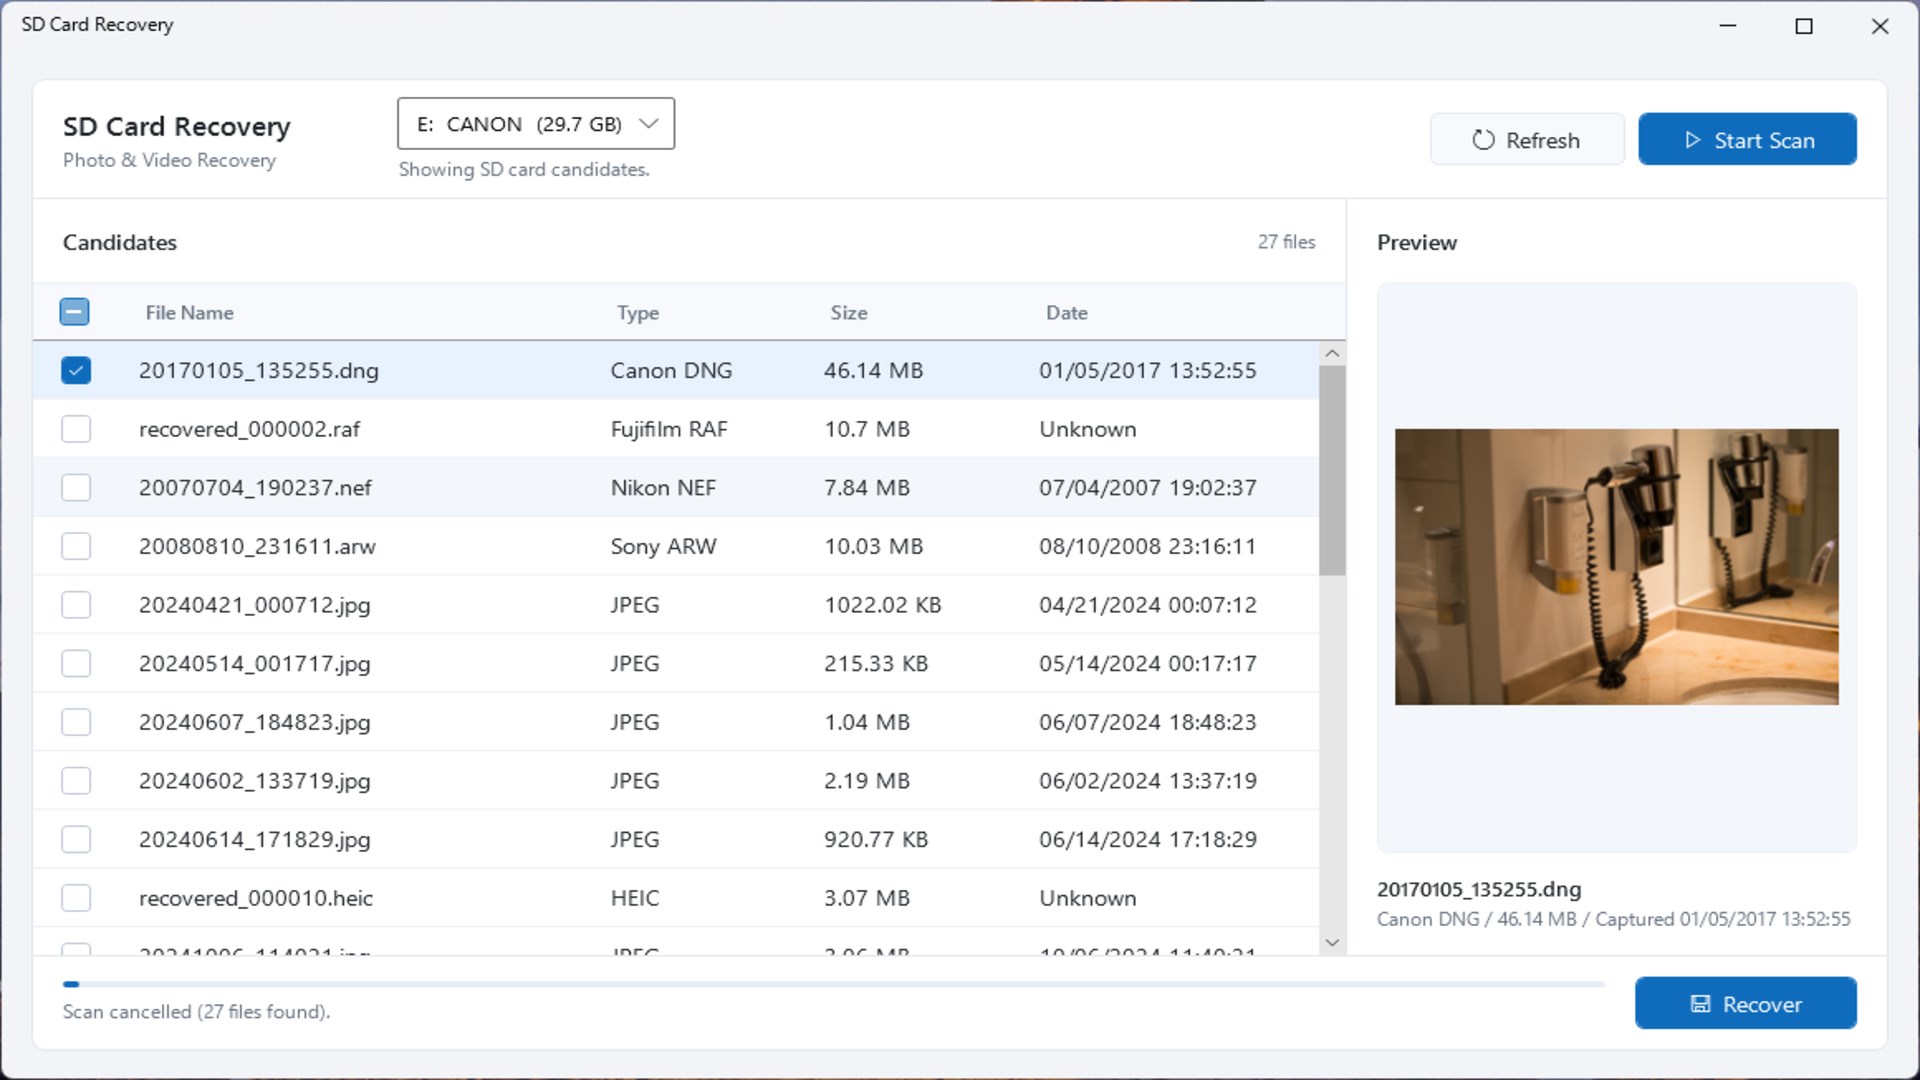Click the 46.14 MB size cell

873,370
